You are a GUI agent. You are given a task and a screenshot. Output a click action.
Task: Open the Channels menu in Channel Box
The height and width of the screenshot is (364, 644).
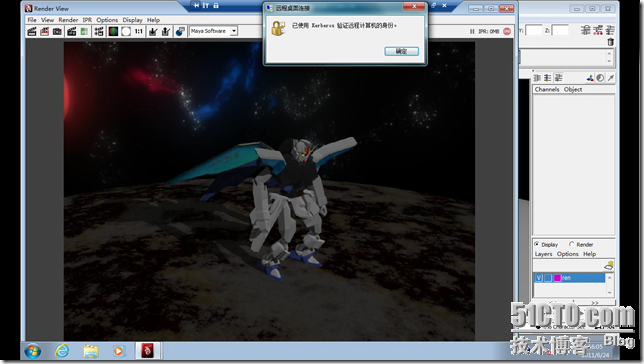click(x=547, y=89)
